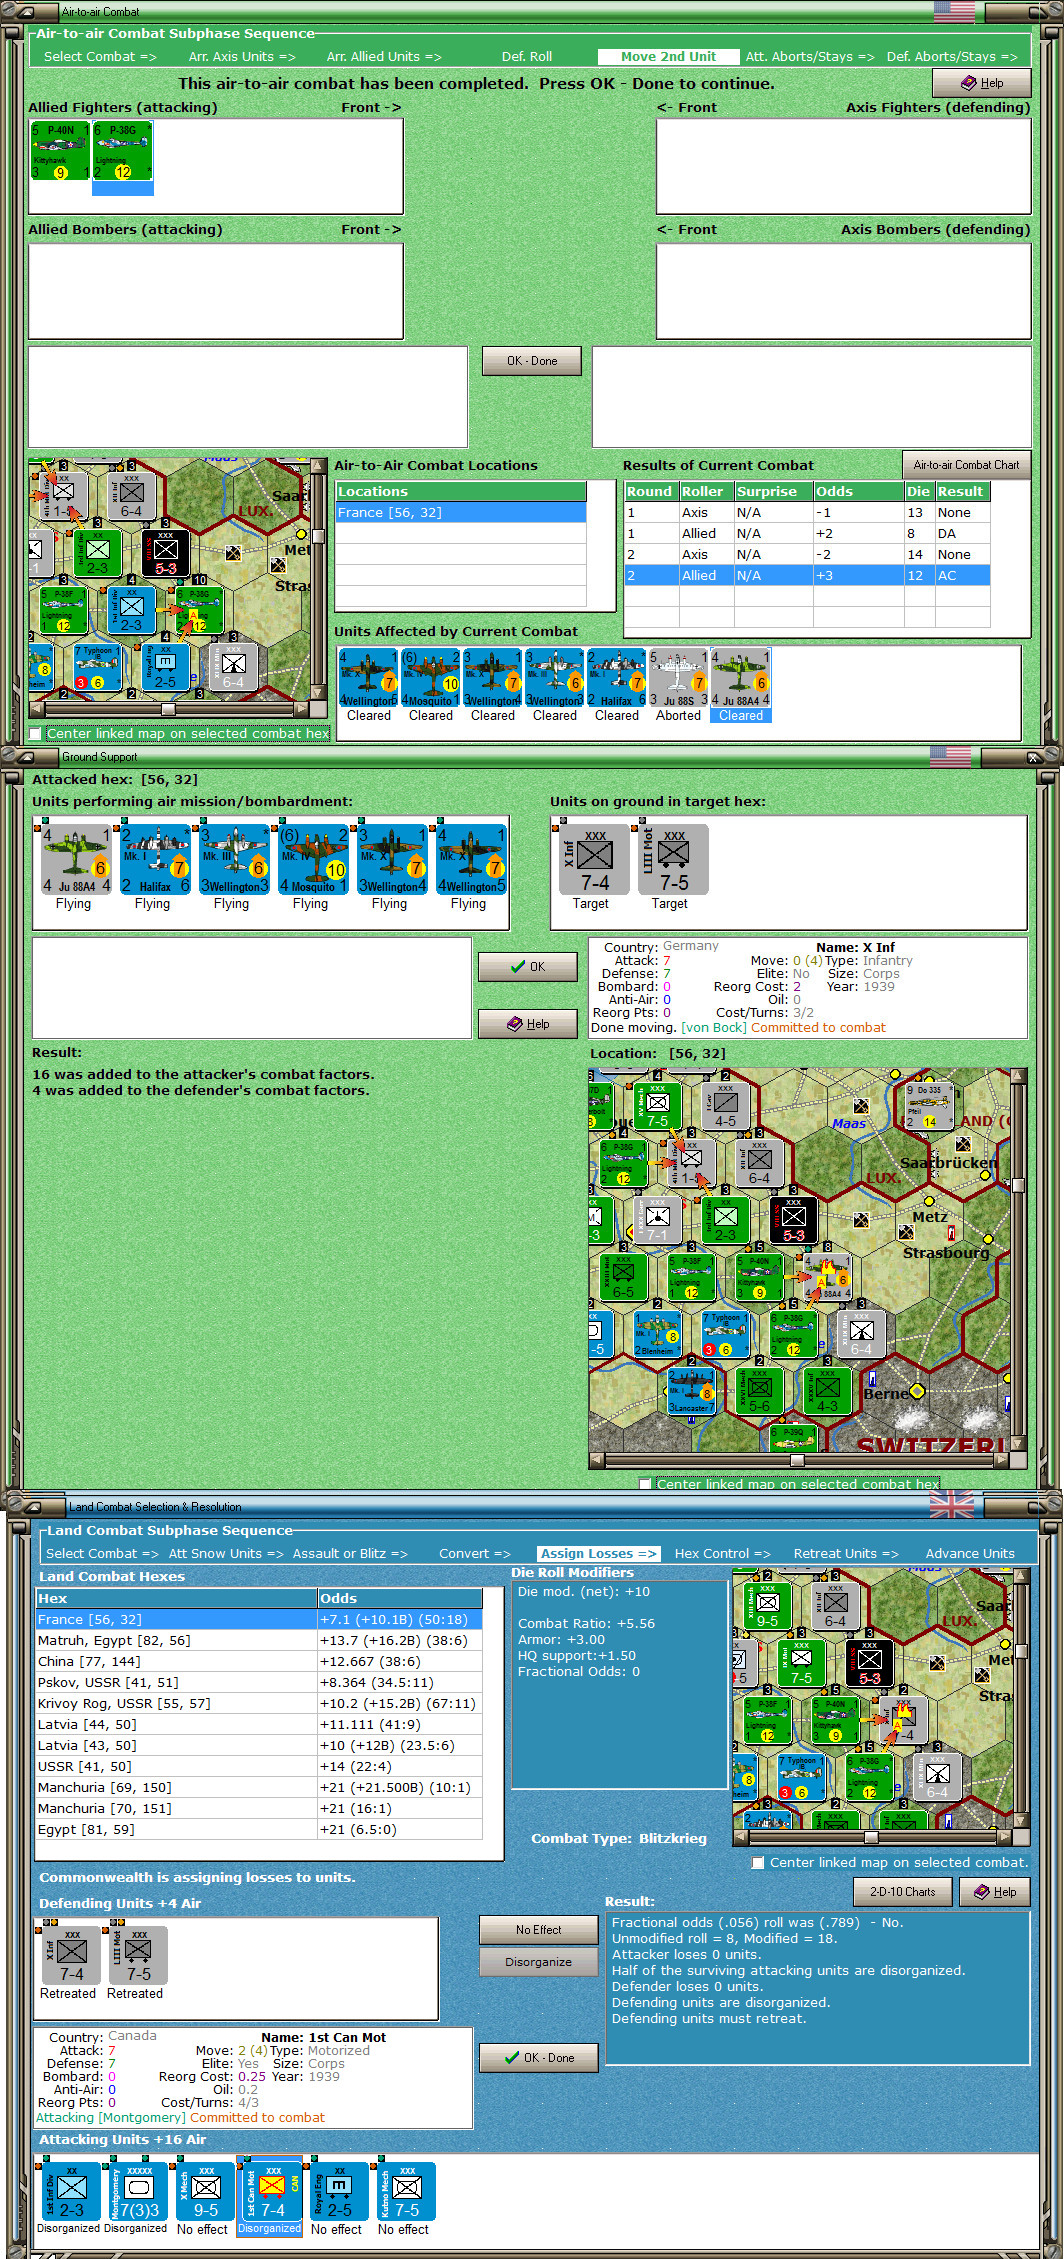Toggle center linked map in Ground Support
Screen dimensions: 1064x2259
[x=645, y=1484]
